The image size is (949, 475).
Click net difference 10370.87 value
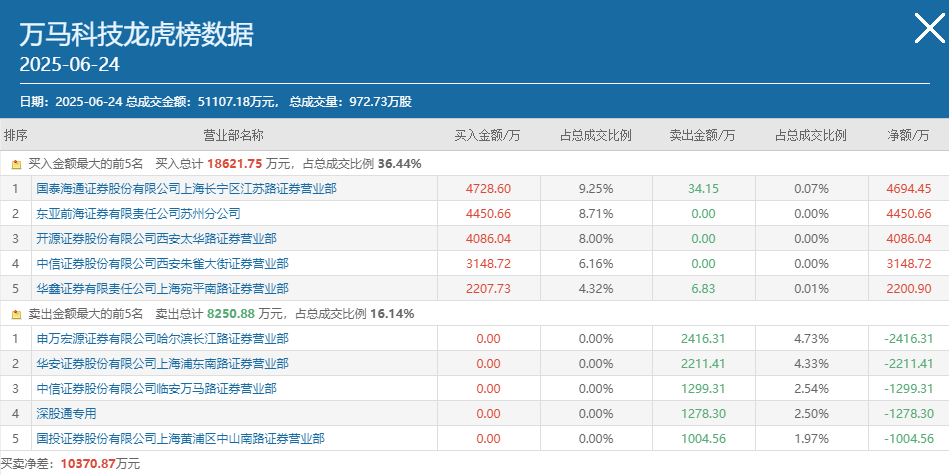[x=88, y=464]
